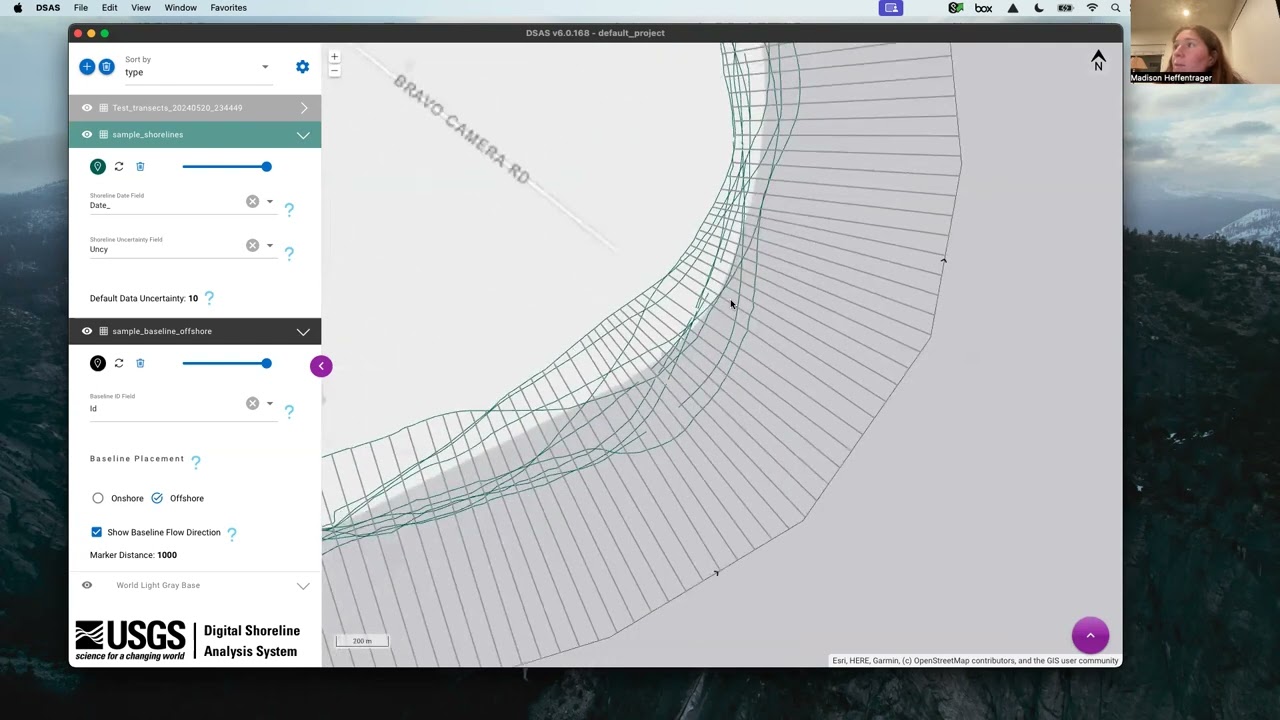Screen dimensions: 1280x720
Task: Open the File menu
Action: click(x=81, y=8)
